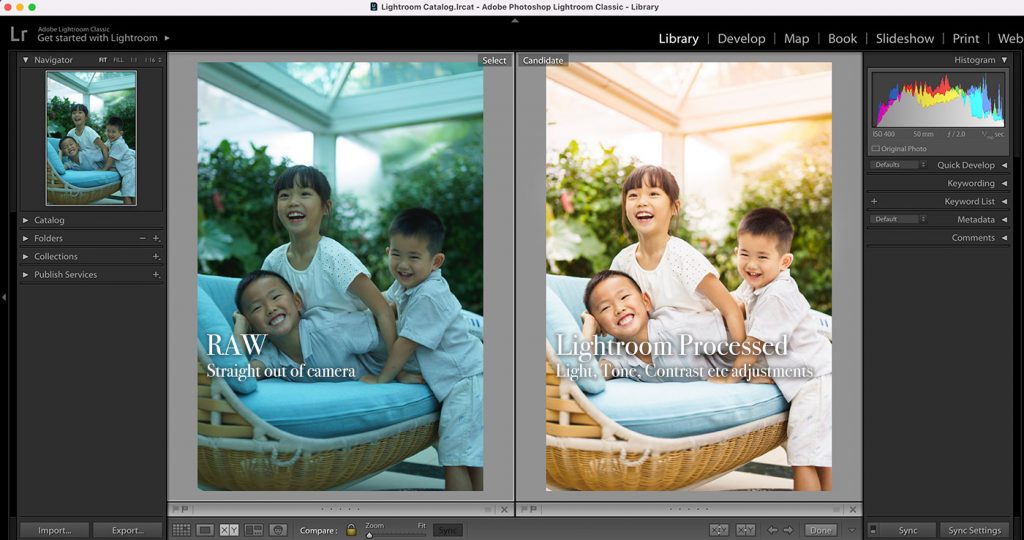1024x540 pixels.
Task: Close the Candidate photo pane
Action: click(852, 509)
